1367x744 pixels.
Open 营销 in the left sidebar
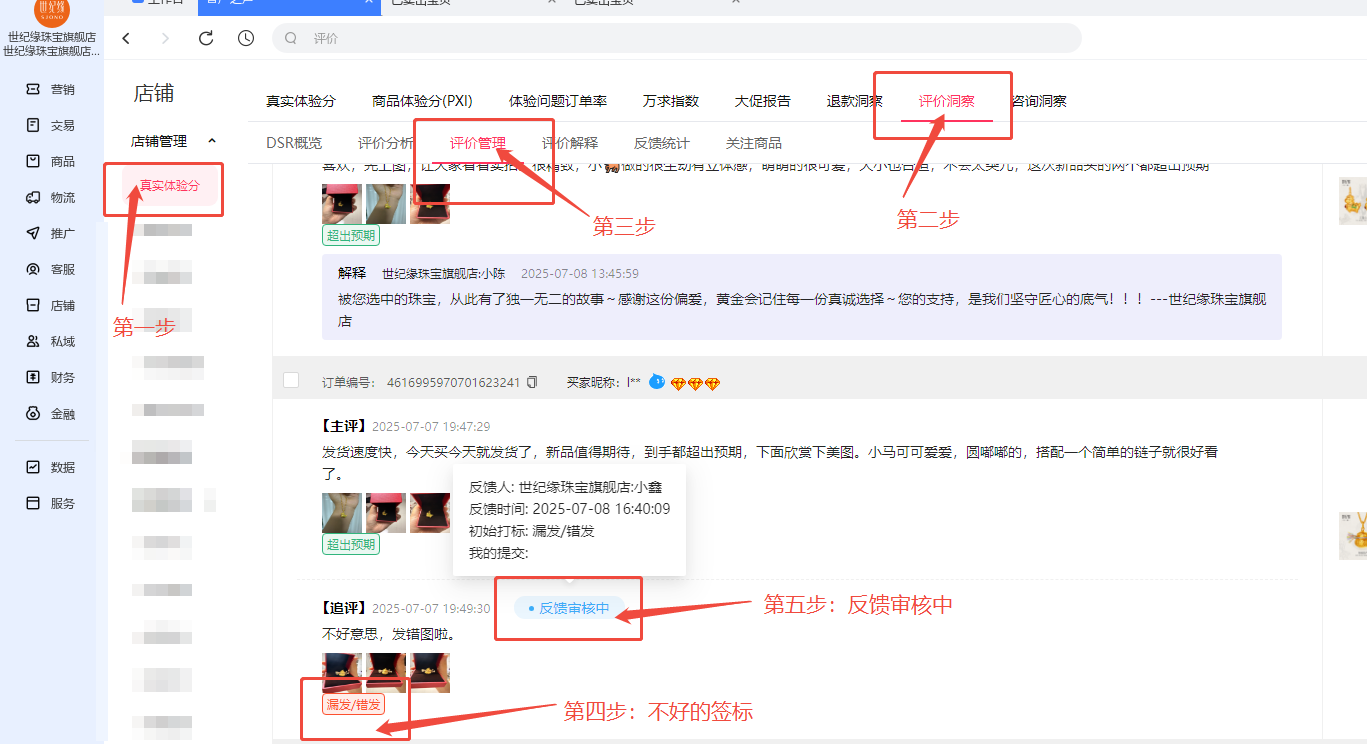(x=52, y=89)
